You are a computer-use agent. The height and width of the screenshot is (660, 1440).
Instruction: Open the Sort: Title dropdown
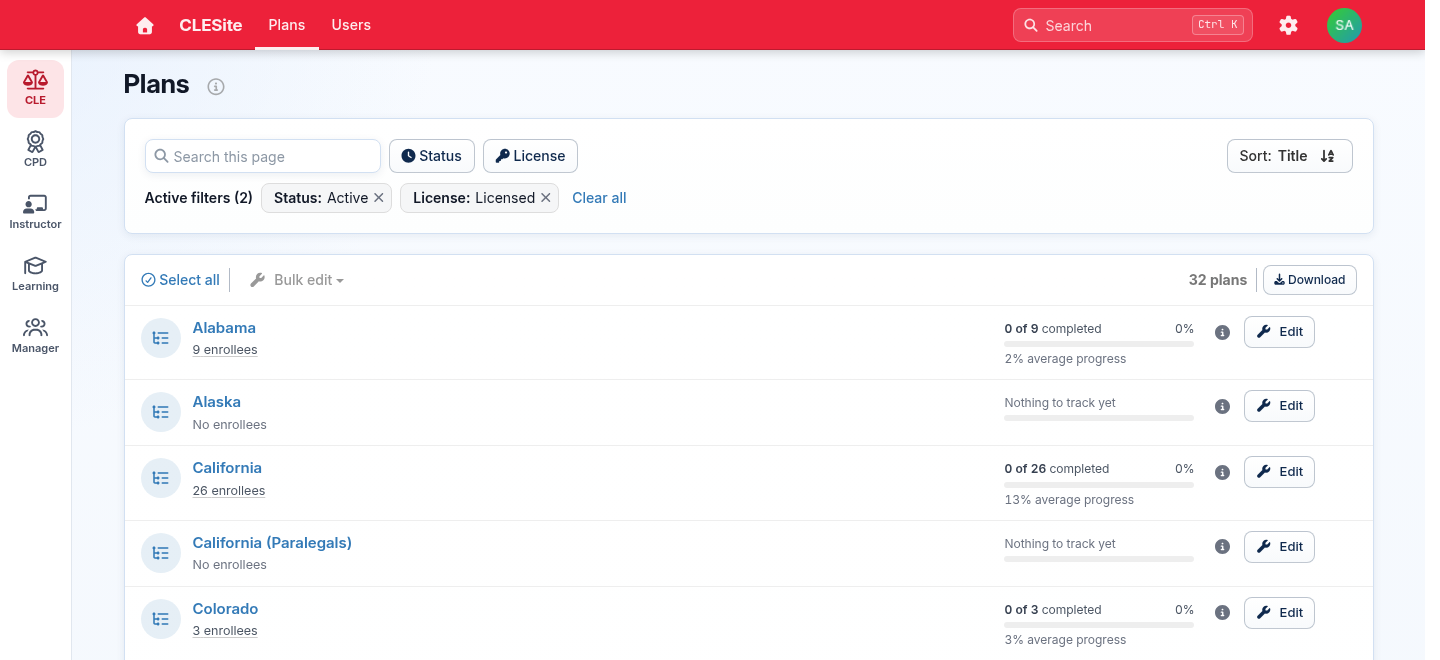pyautogui.click(x=1290, y=156)
